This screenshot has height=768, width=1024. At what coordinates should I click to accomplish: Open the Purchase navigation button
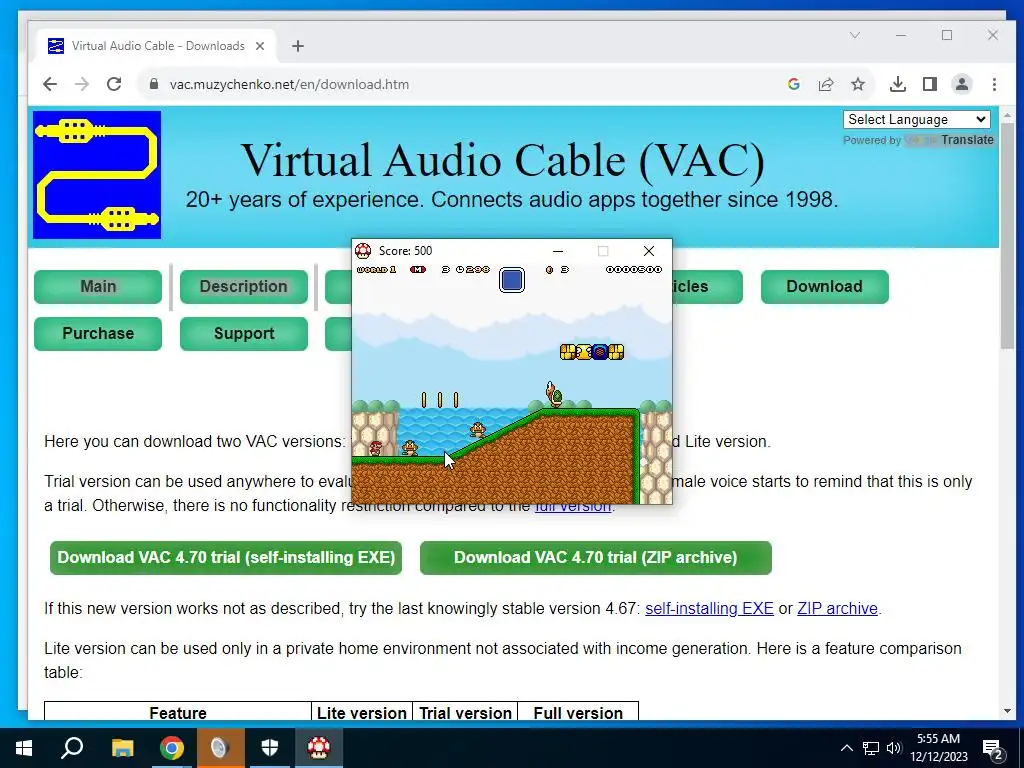click(x=98, y=334)
